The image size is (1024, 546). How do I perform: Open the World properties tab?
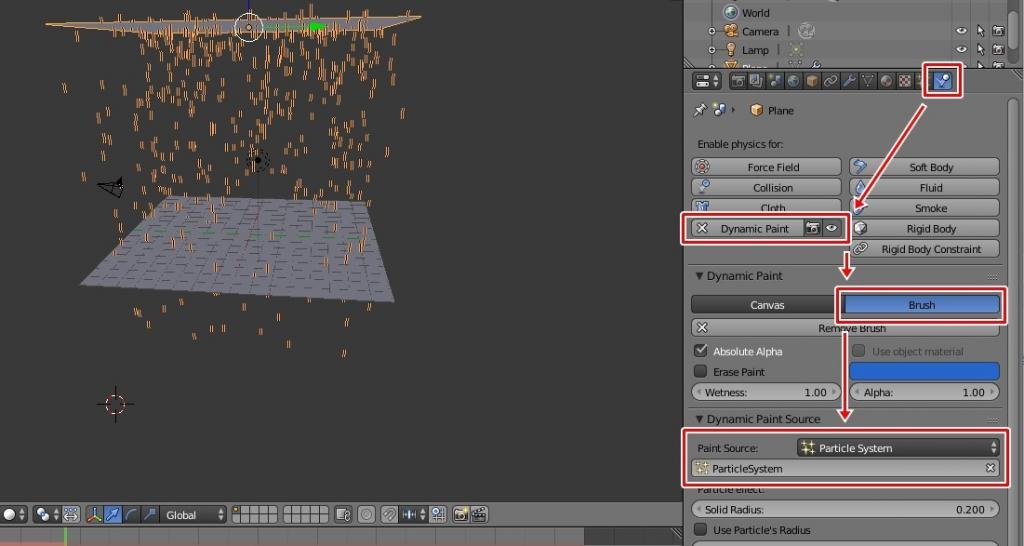tap(793, 81)
